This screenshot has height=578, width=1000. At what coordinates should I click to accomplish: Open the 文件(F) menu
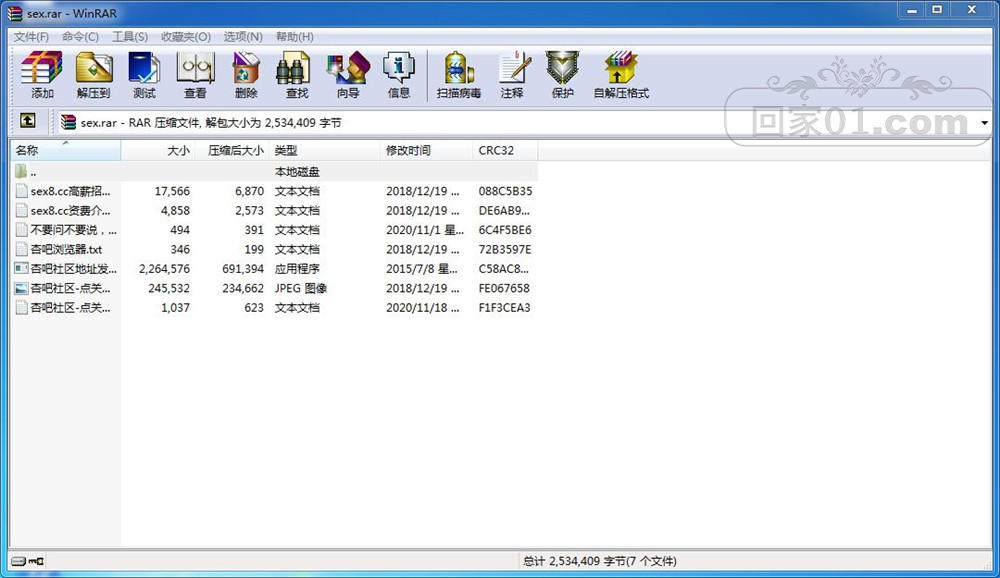31,37
